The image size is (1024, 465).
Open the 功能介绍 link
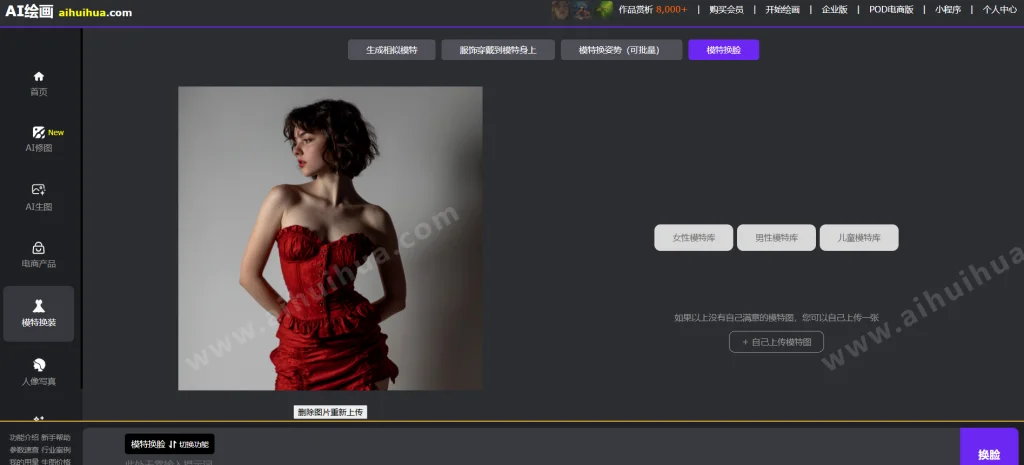pyautogui.click(x=24, y=438)
